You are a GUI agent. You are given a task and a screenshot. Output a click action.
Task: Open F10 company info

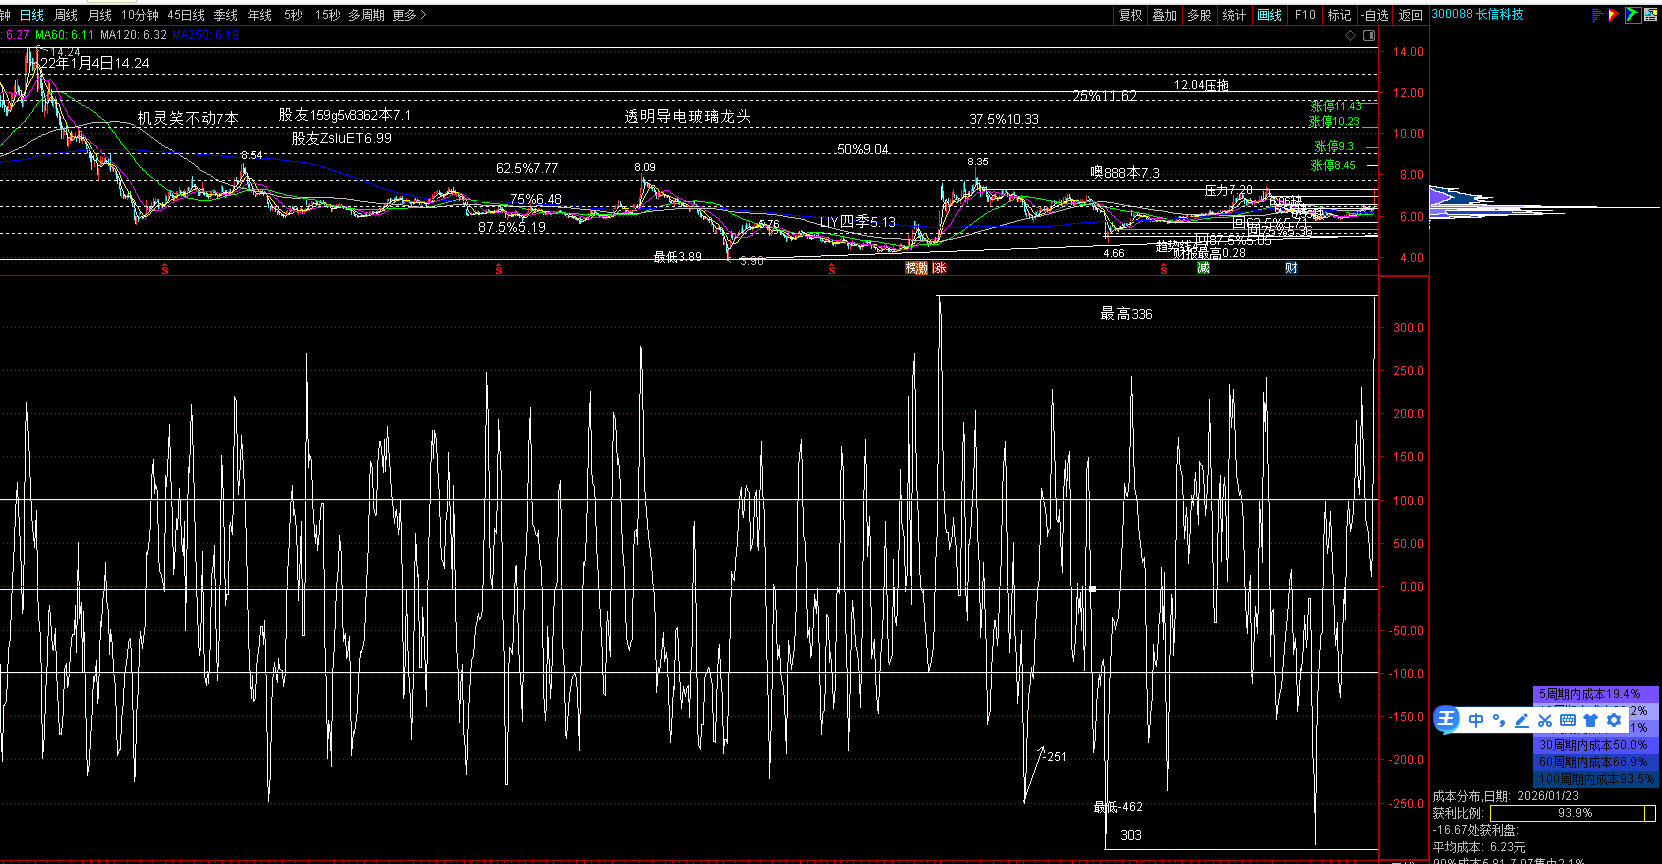pos(1305,15)
